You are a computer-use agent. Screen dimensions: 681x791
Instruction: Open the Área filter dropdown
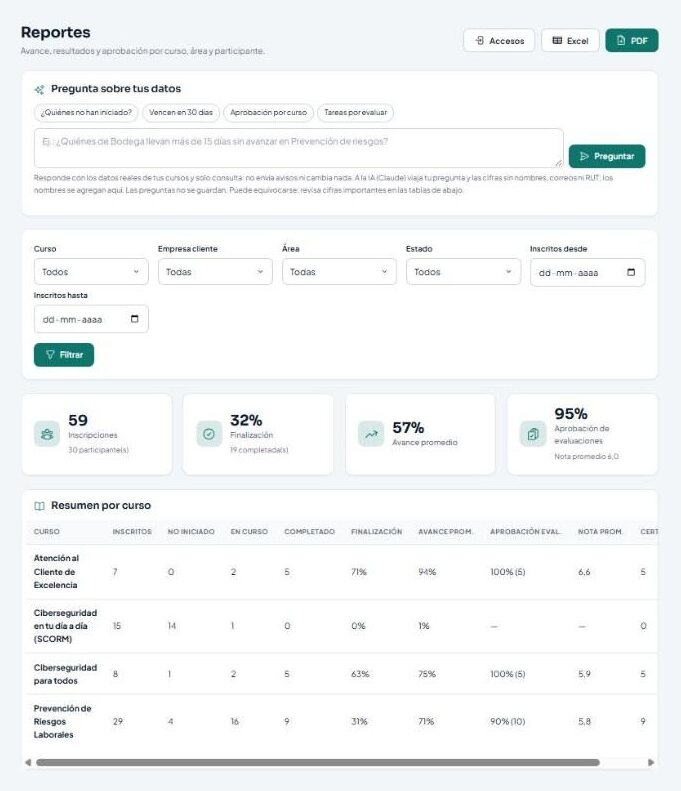pos(339,272)
